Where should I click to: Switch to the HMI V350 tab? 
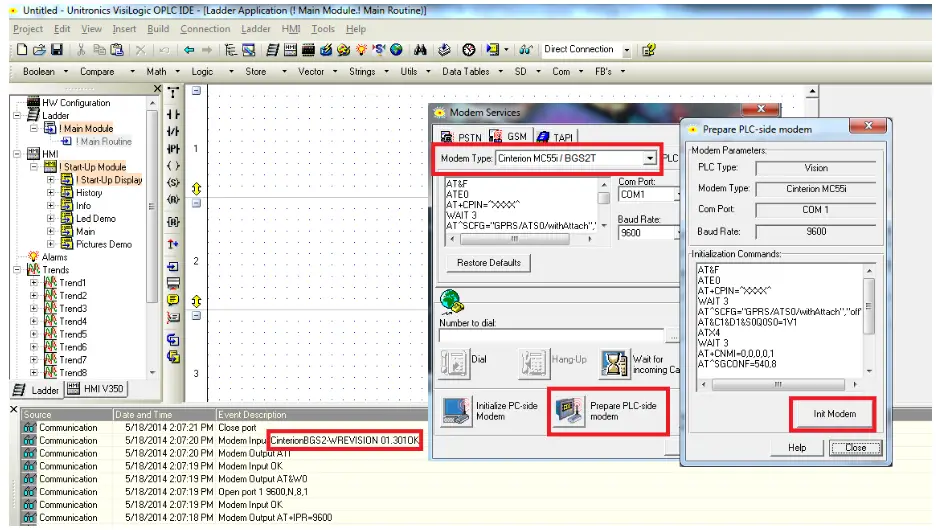coord(96,389)
